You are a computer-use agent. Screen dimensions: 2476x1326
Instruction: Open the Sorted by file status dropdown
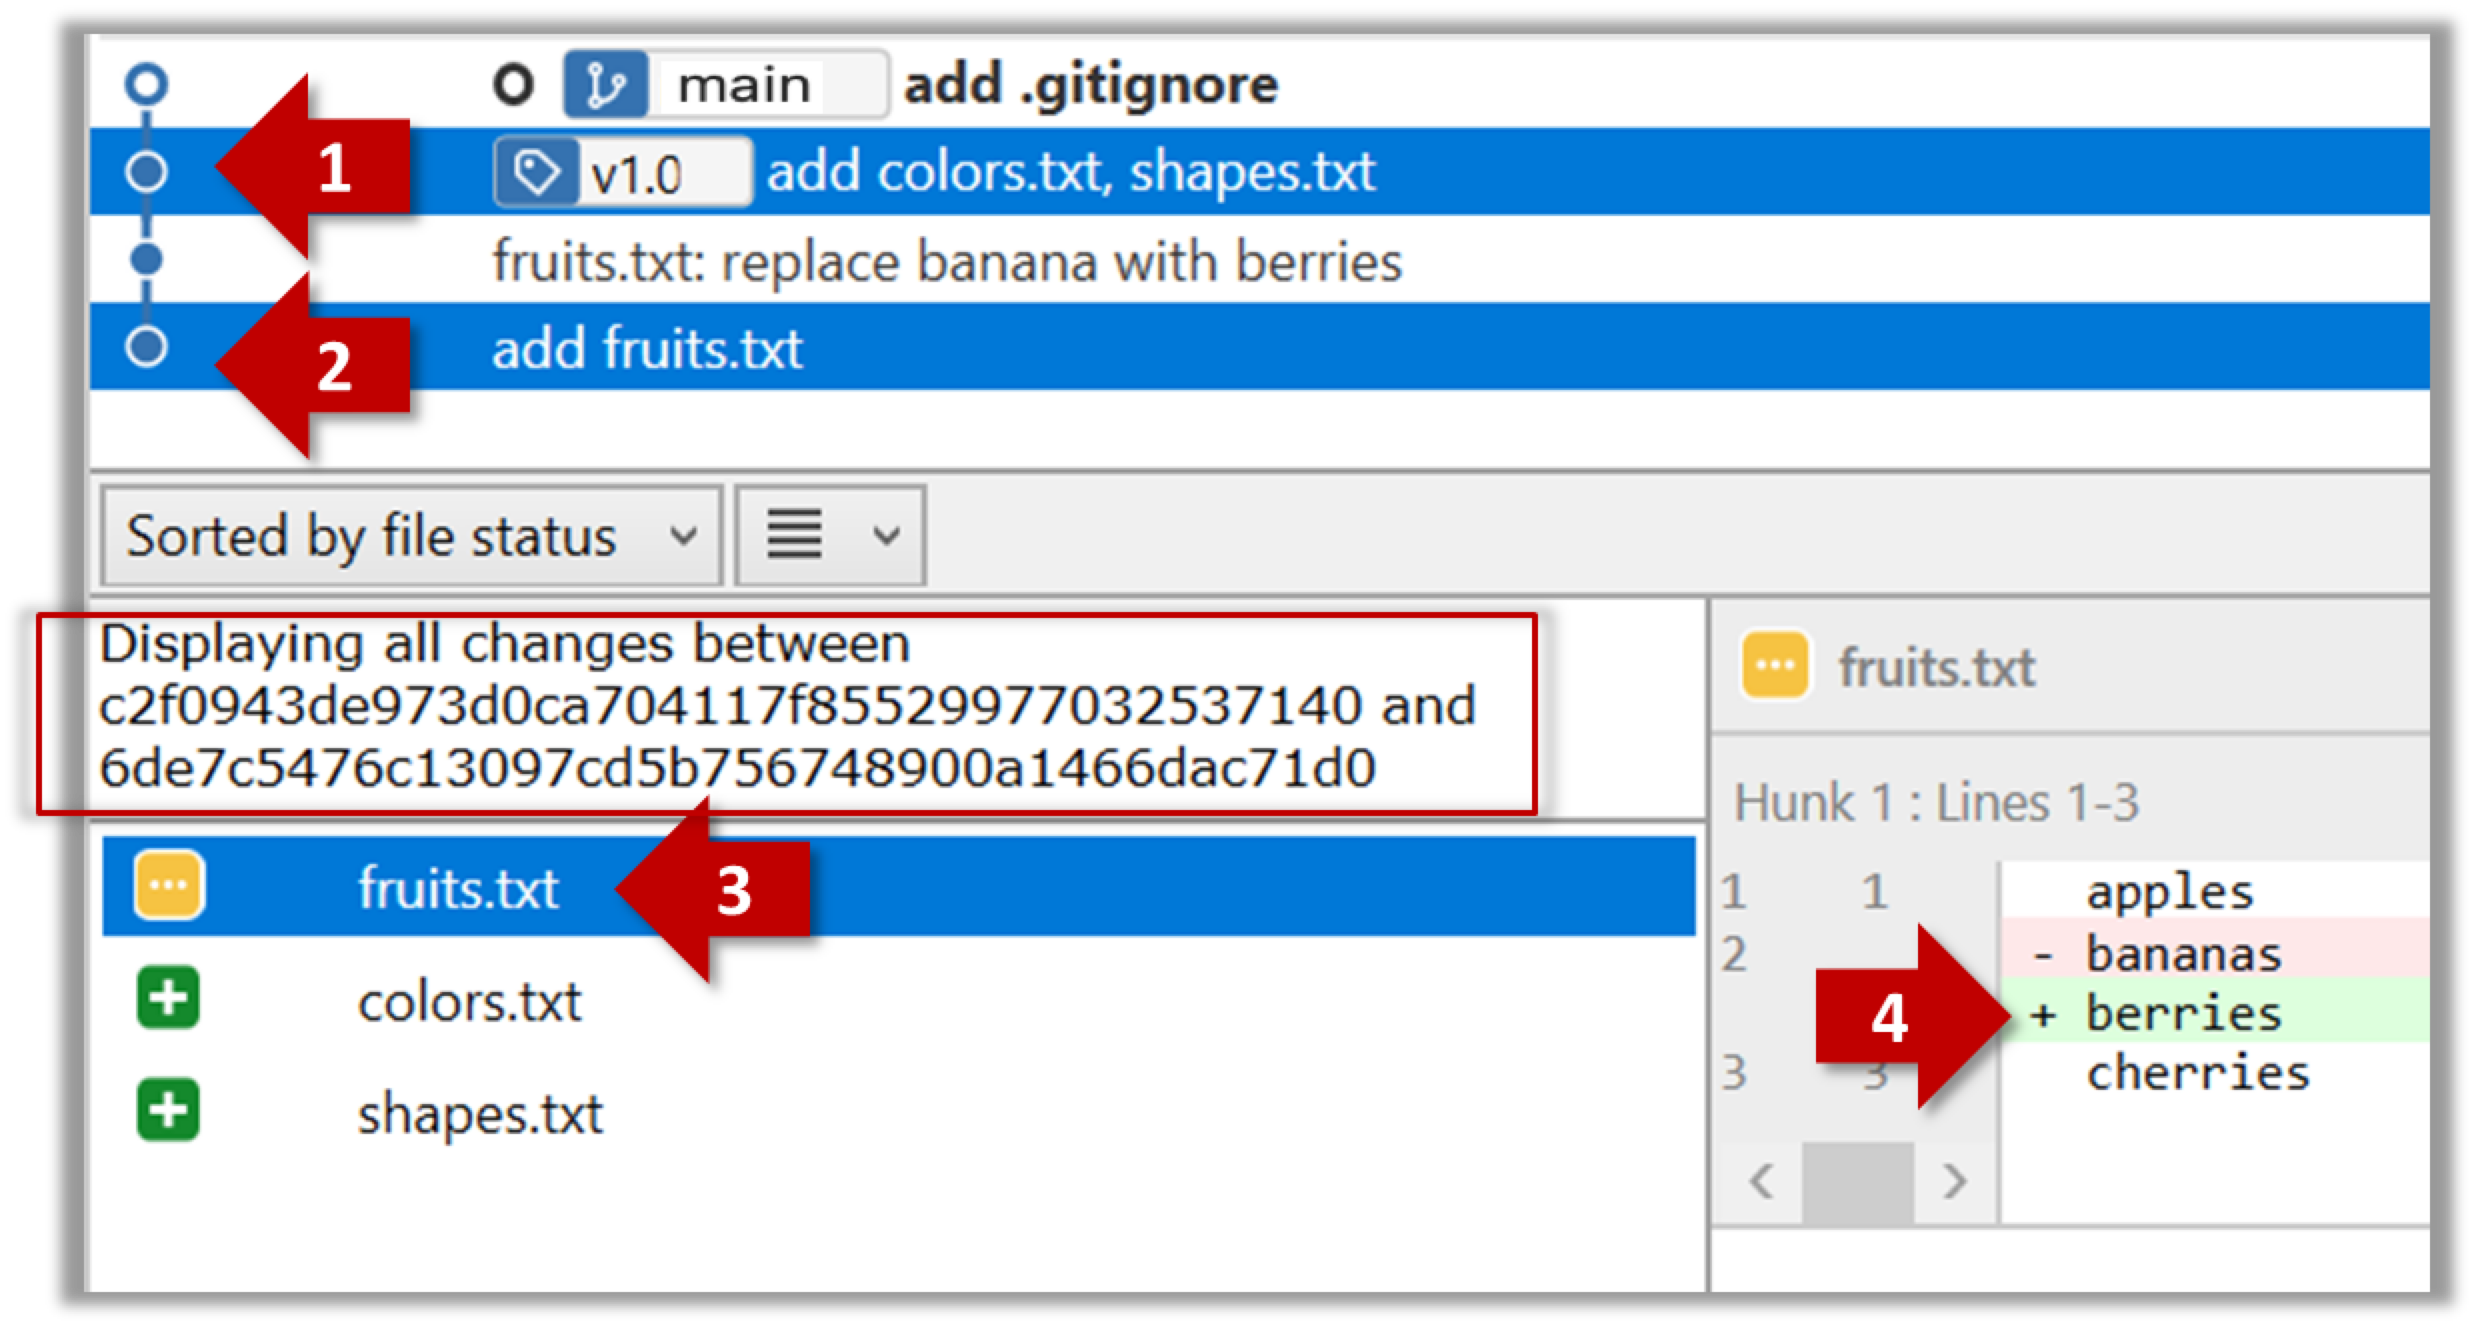[x=411, y=536]
